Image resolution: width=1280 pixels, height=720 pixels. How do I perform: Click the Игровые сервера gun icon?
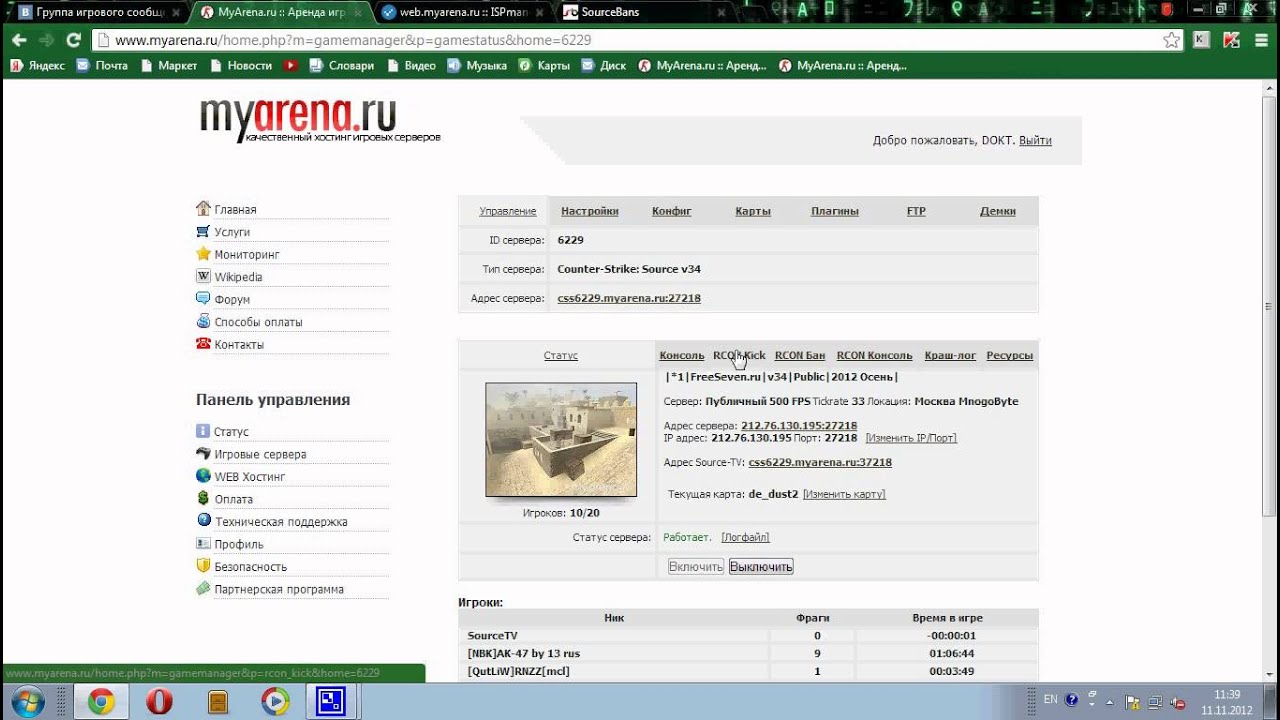[x=204, y=453]
